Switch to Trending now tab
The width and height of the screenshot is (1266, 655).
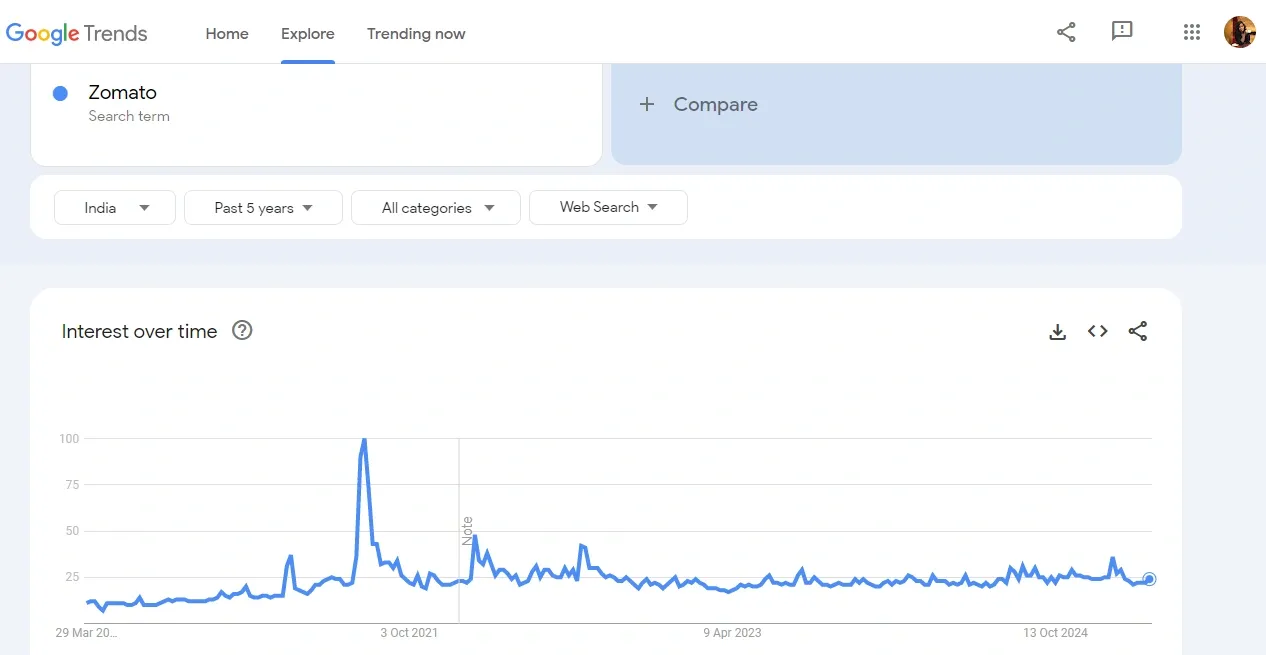416,34
